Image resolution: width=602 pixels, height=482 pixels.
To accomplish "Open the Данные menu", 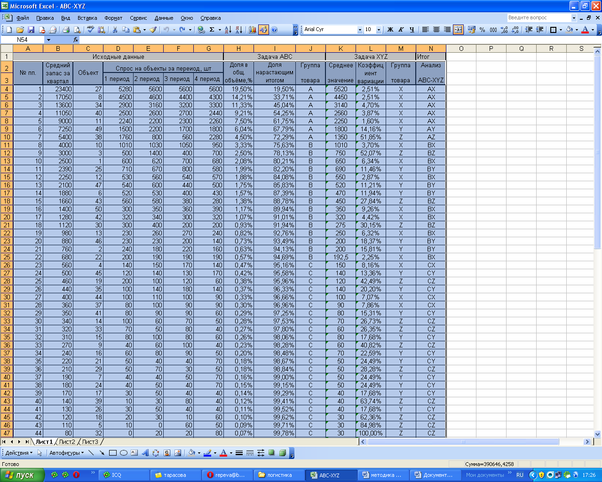I will point(163,18).
